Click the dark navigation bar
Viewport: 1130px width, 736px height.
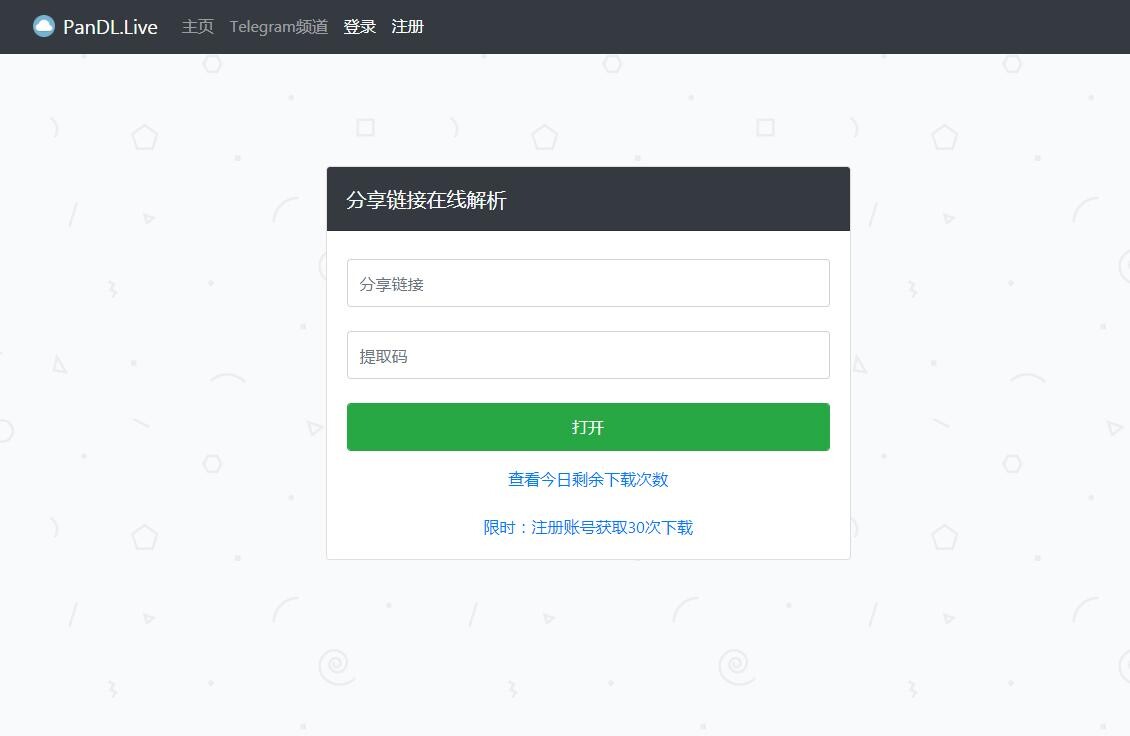point(700,27)
